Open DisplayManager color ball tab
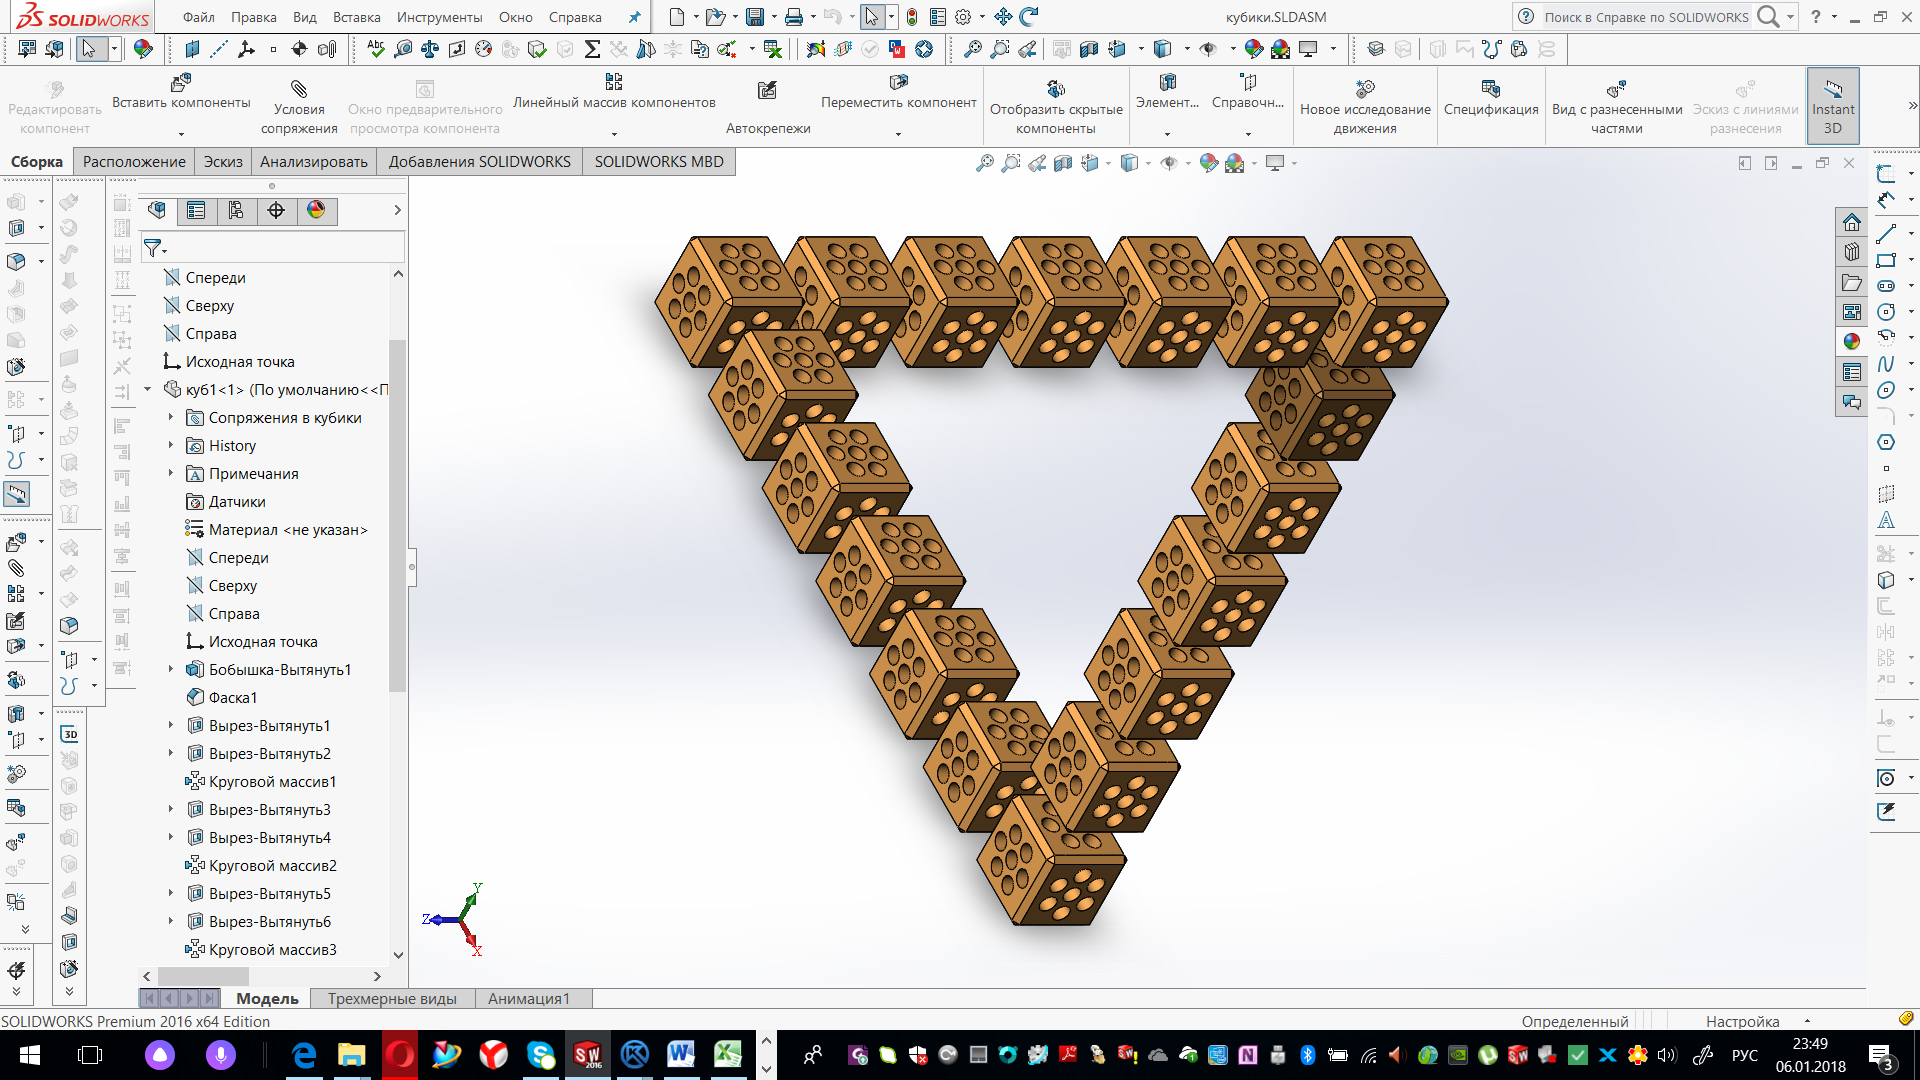1920x1080 pixels. pos(316,210)
